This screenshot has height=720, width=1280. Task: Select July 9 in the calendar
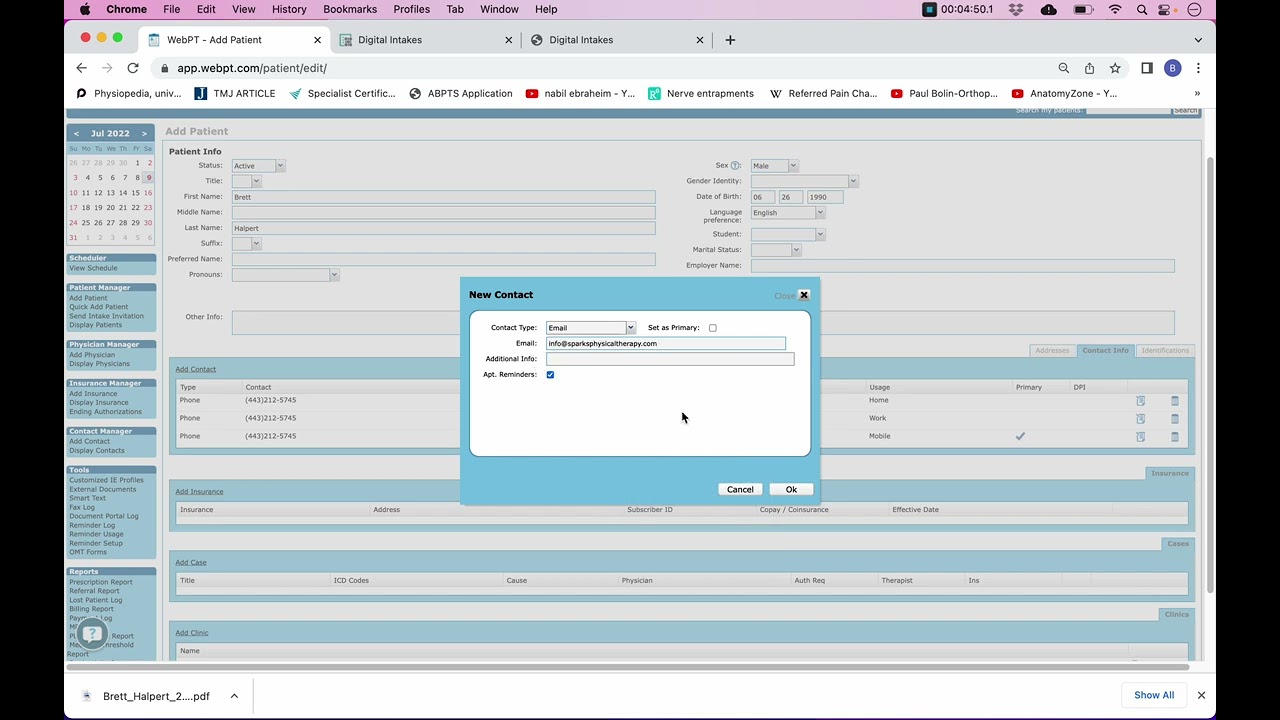[x=149, y=177]
